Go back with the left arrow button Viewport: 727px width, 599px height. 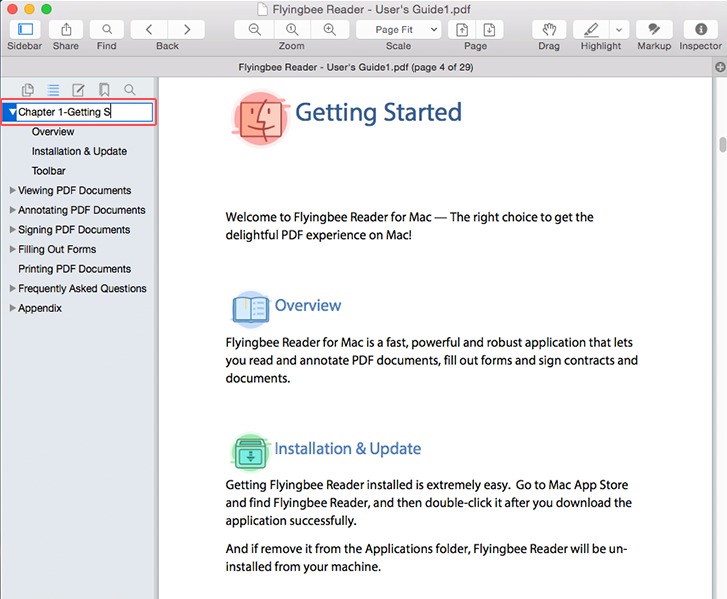click(149, 30)
